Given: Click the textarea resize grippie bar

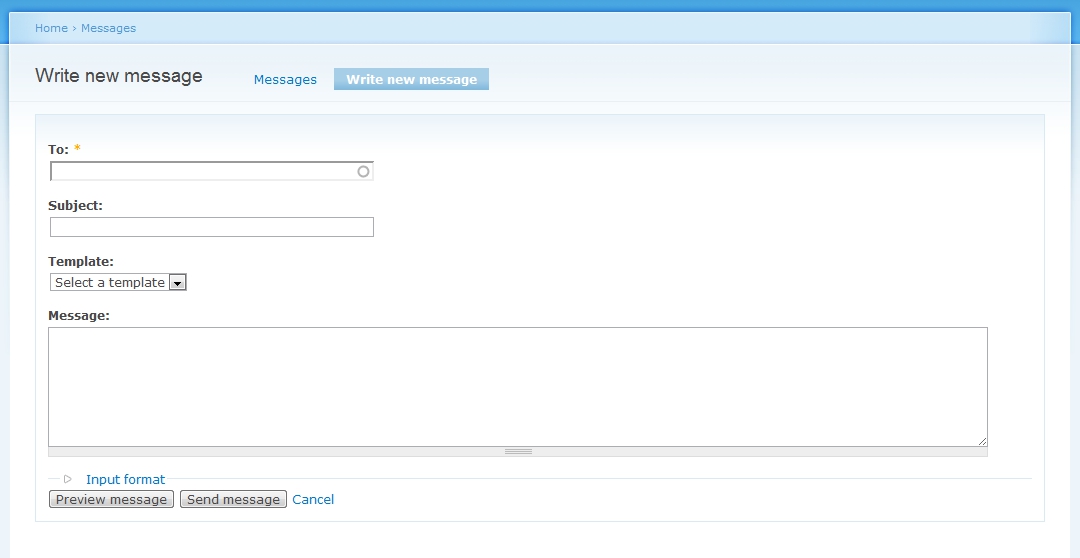Looking at the screenshot, I should [x=517, y=452].
